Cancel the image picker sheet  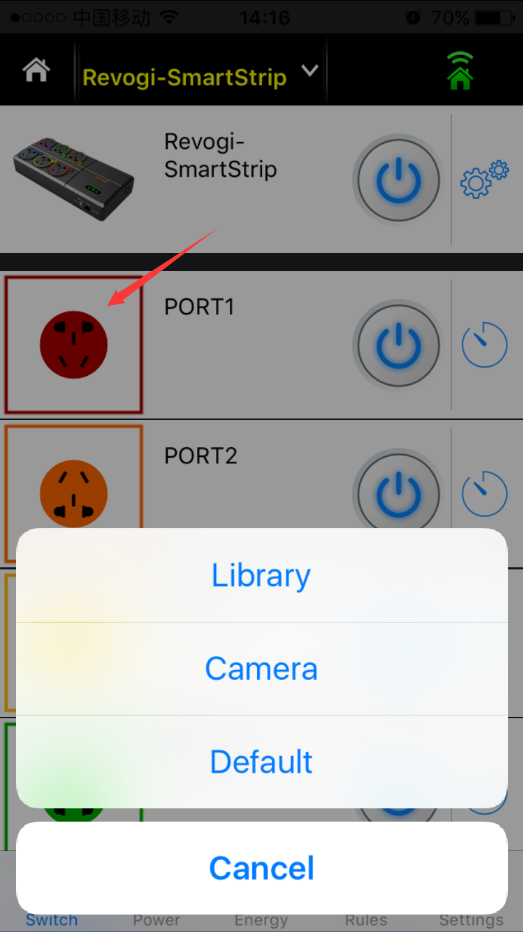coord(262,868)
